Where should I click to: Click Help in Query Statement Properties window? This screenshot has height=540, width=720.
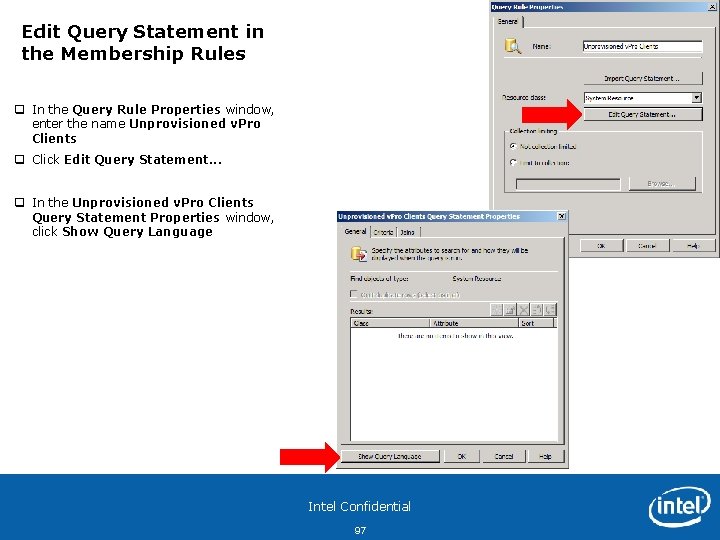(x=546, y=456)
